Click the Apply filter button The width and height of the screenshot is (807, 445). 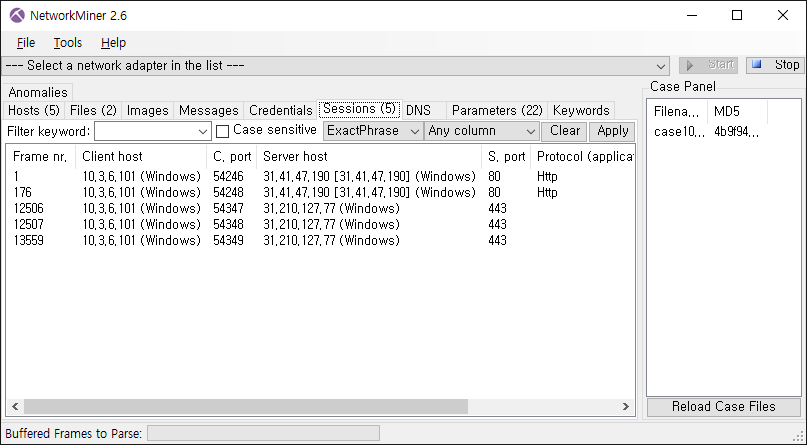(x=612, y=131)
